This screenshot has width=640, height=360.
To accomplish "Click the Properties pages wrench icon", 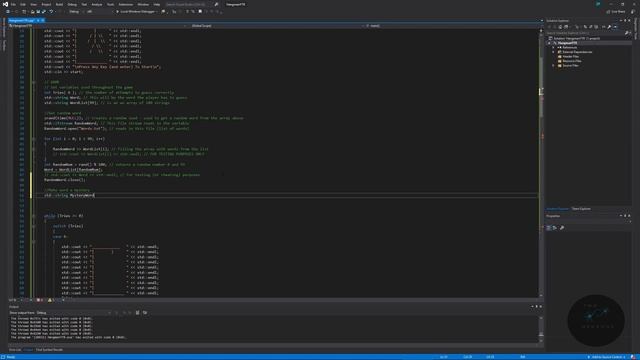I will 562,228.
